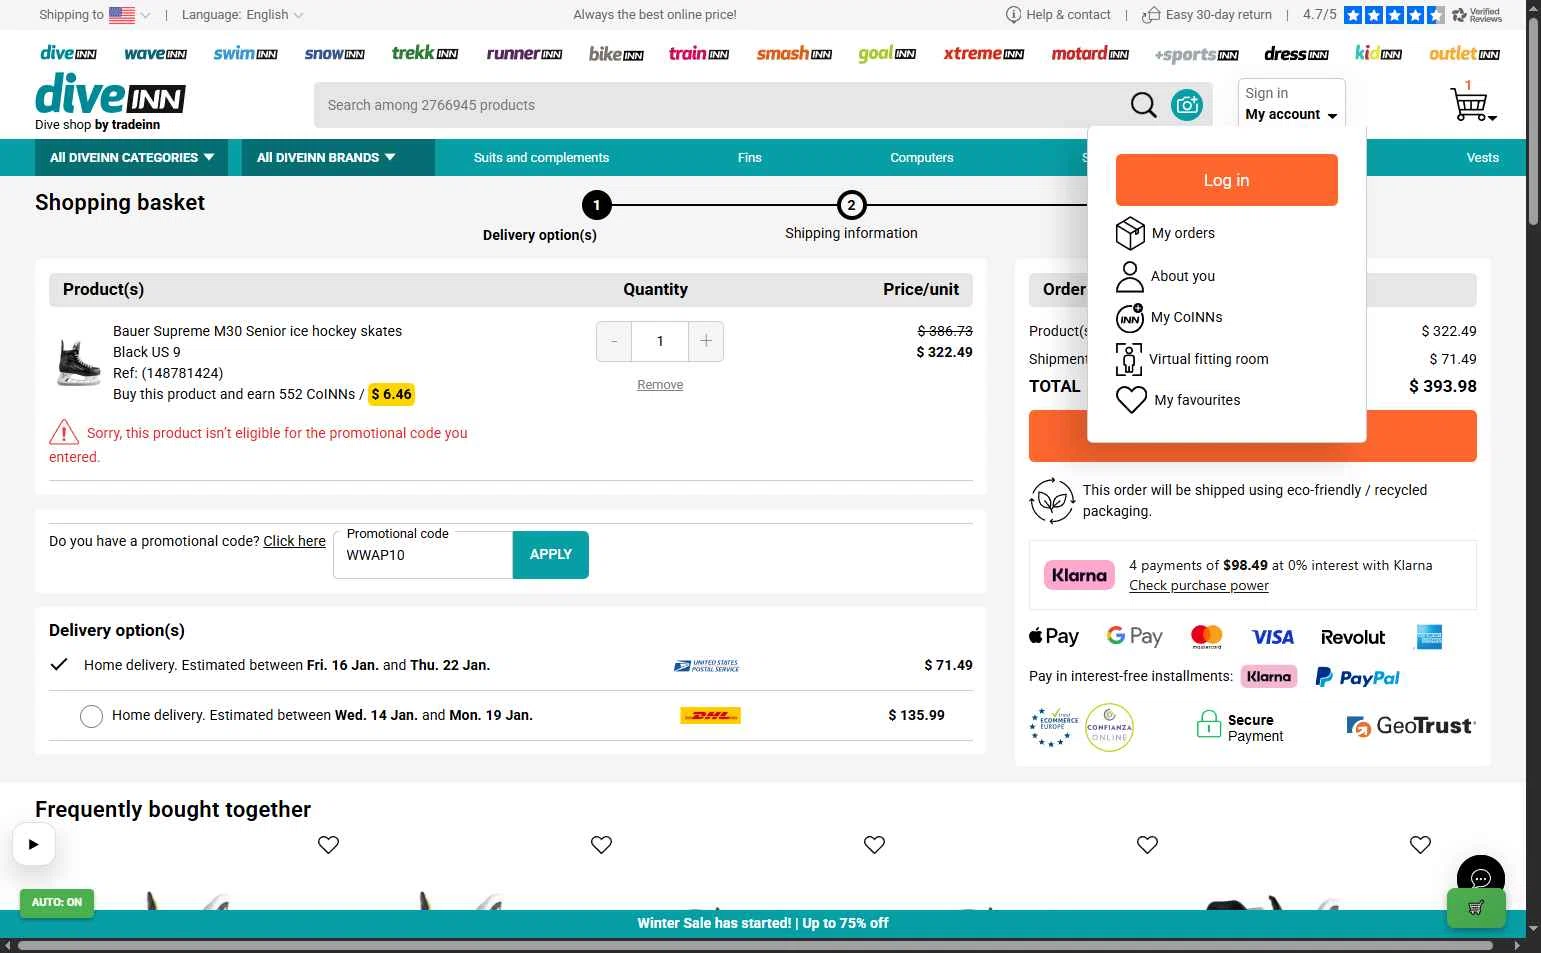
Task: Expand All DIVEINN CATEGORIES menu
Action: pyautogui.click(x=132, y=158)
